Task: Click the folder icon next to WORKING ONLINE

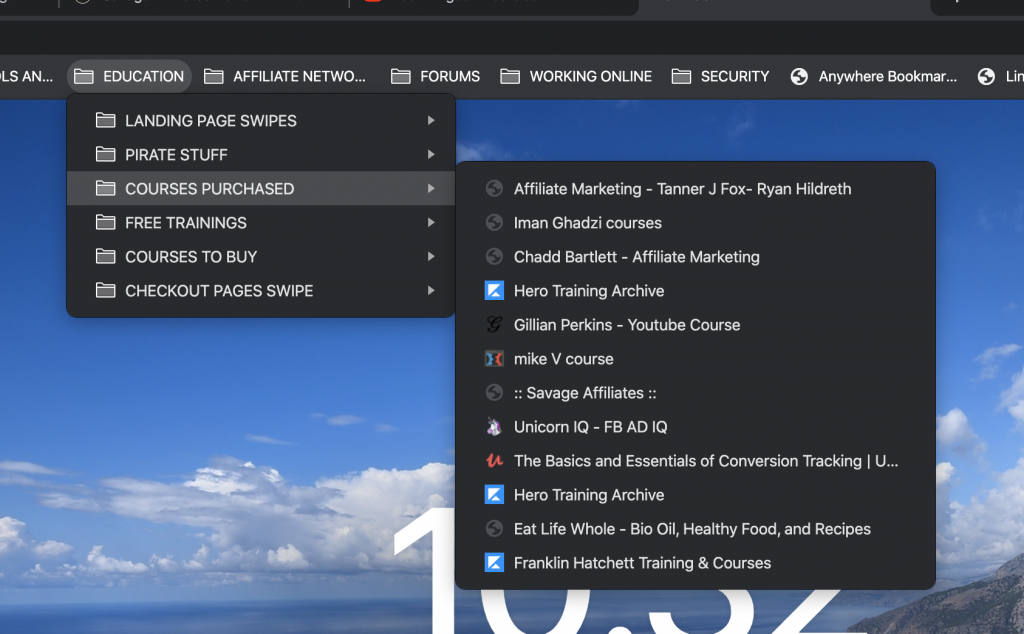Action: 510,76
